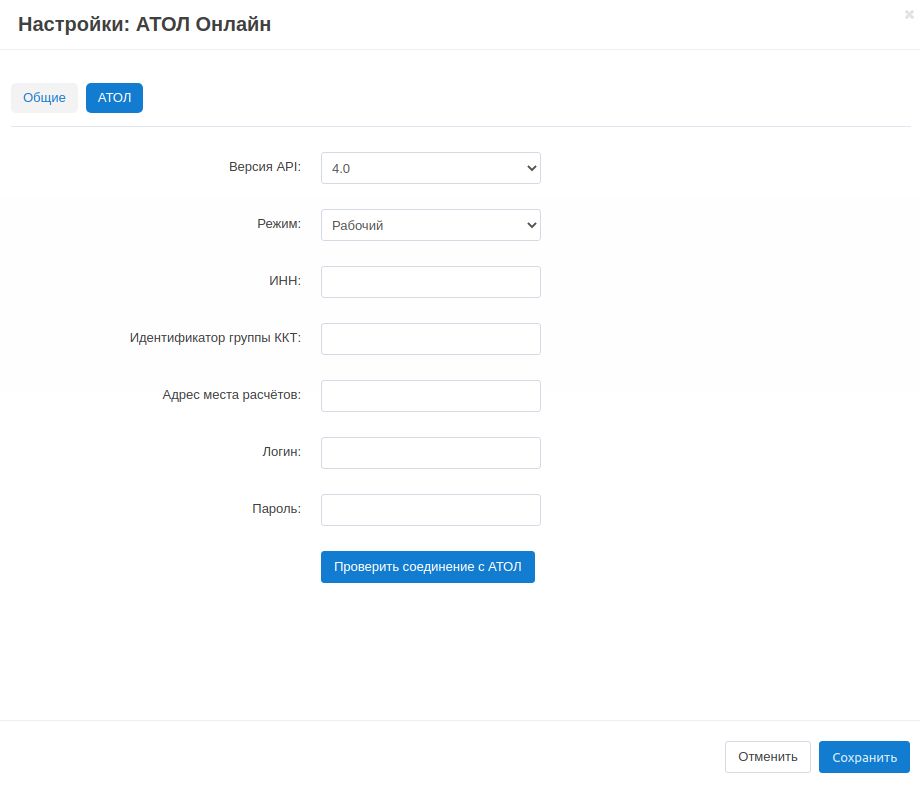Click the Отменить button
This screenshot has height=791, width=920.
[x=767, y=757]
